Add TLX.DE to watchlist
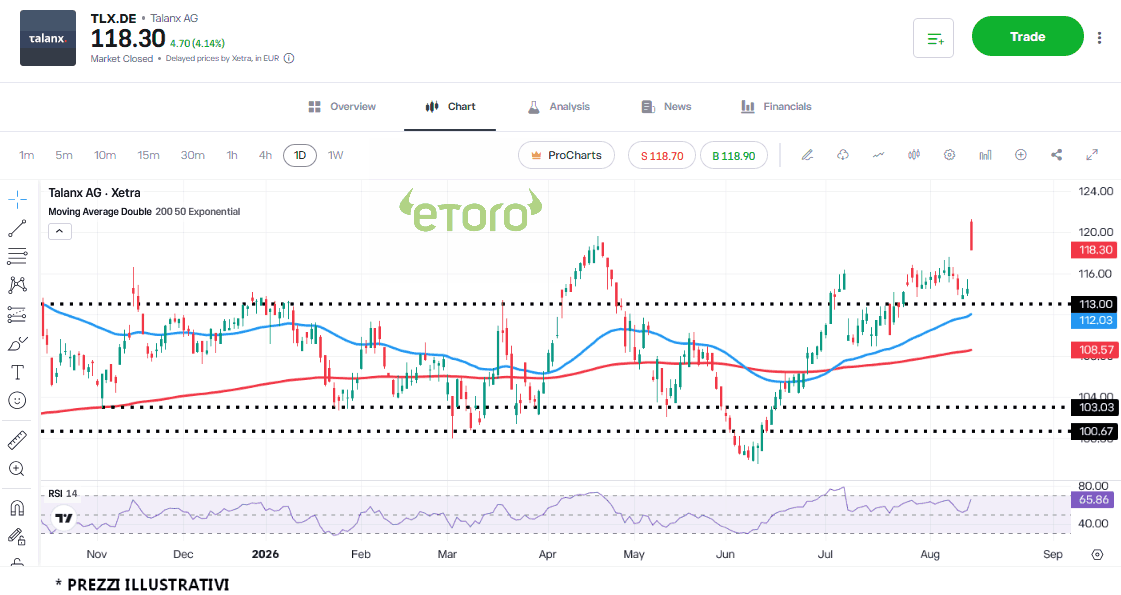 [934, 39]
